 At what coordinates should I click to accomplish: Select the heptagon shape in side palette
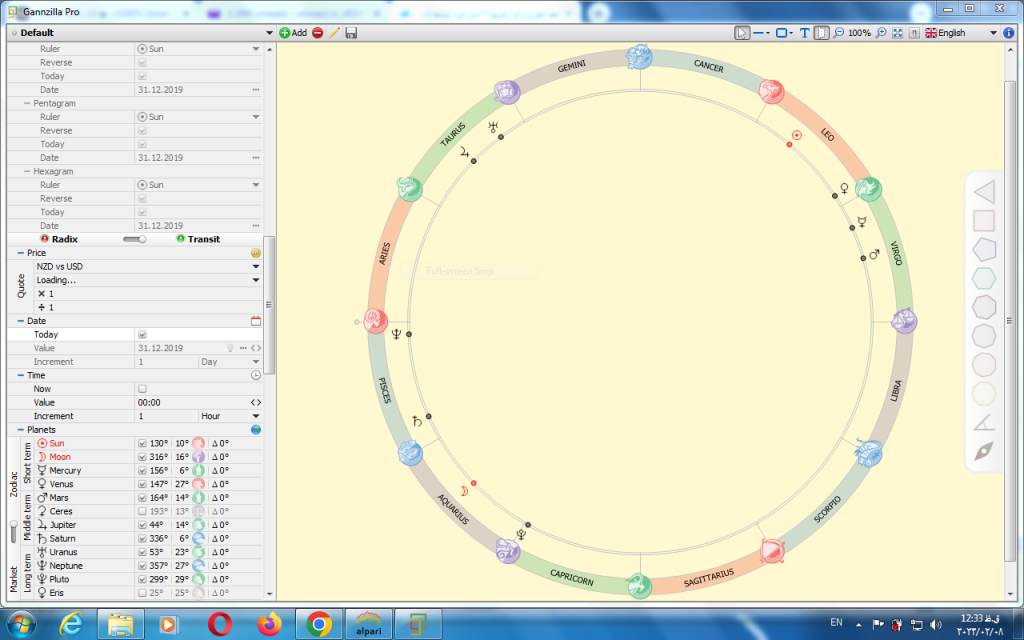click(x=984, y=307)
